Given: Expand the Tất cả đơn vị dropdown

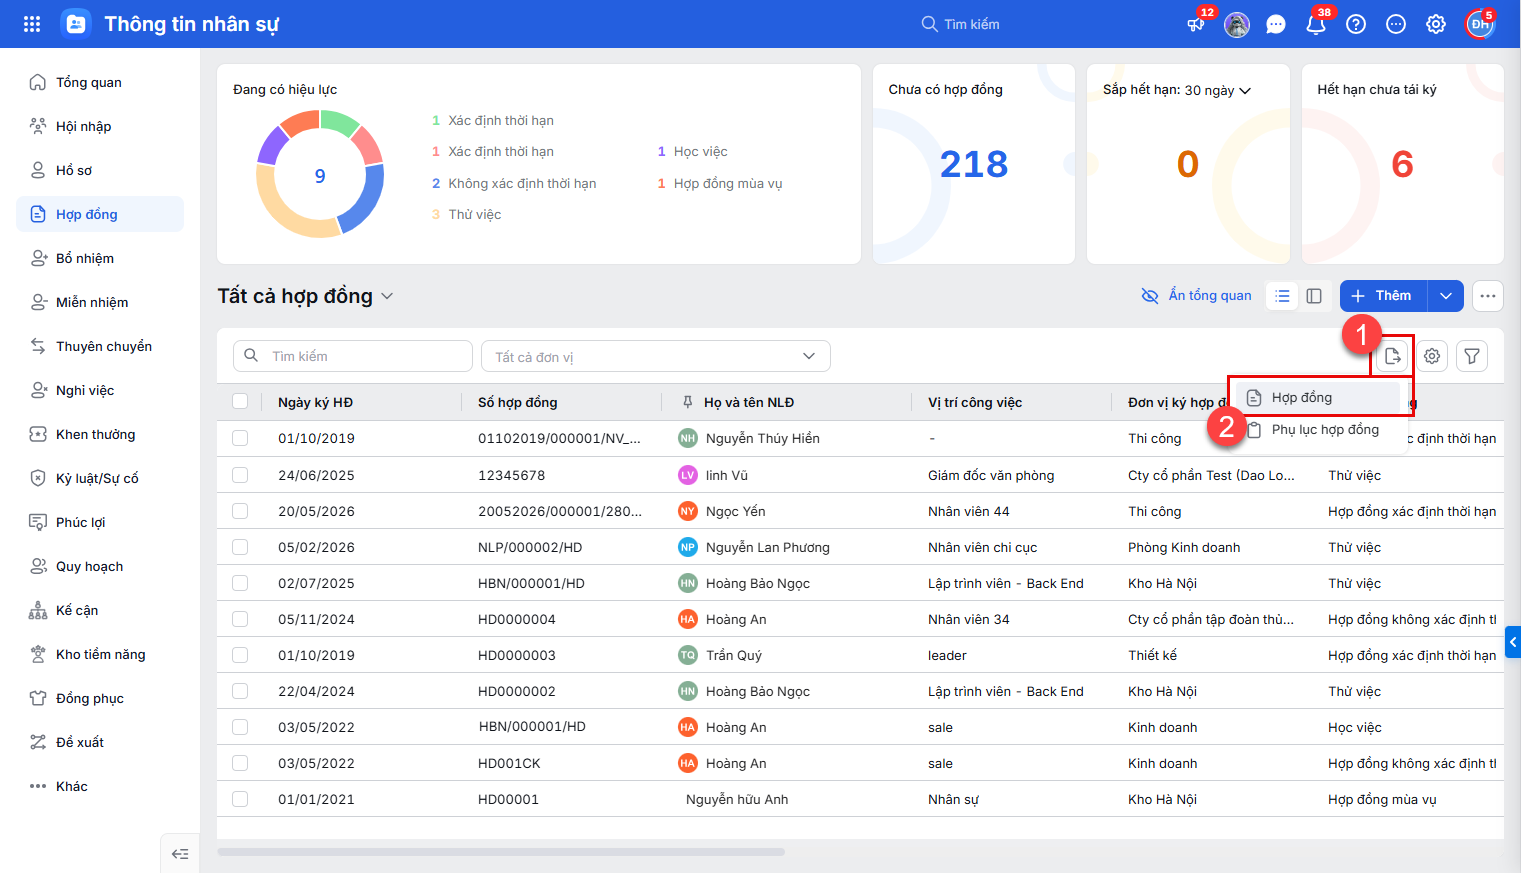Looking at the screenshot, I should click(x=656, y=356).
